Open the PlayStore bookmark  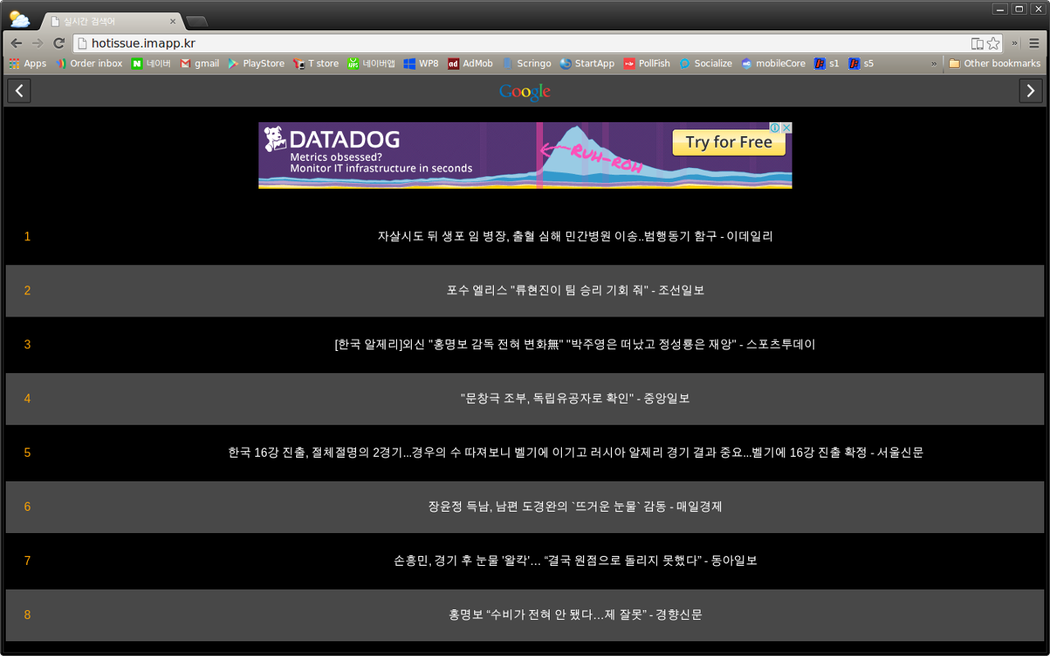pos(256,63)
